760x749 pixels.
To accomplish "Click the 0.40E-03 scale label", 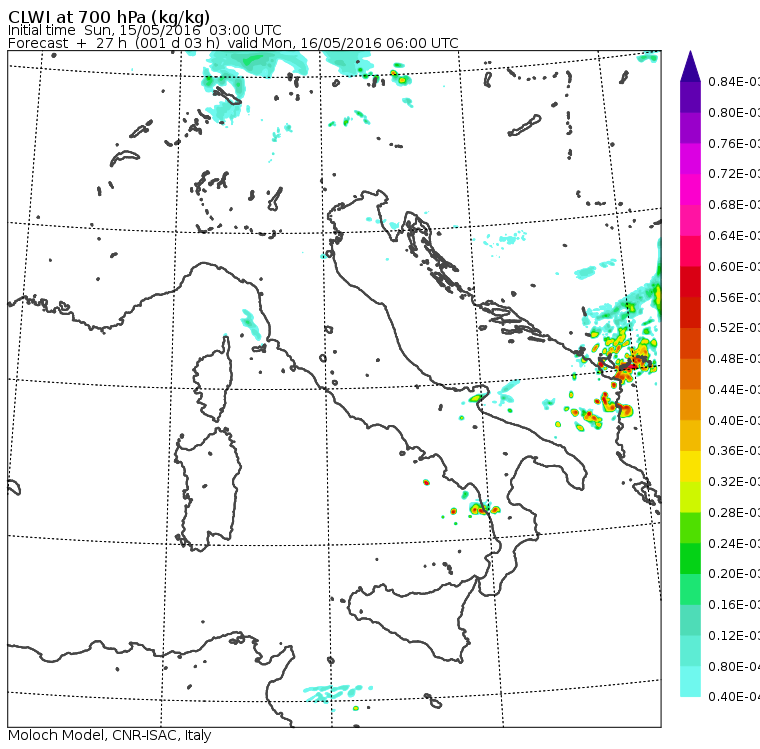I will pyautogui.click(x=734, y=420).
